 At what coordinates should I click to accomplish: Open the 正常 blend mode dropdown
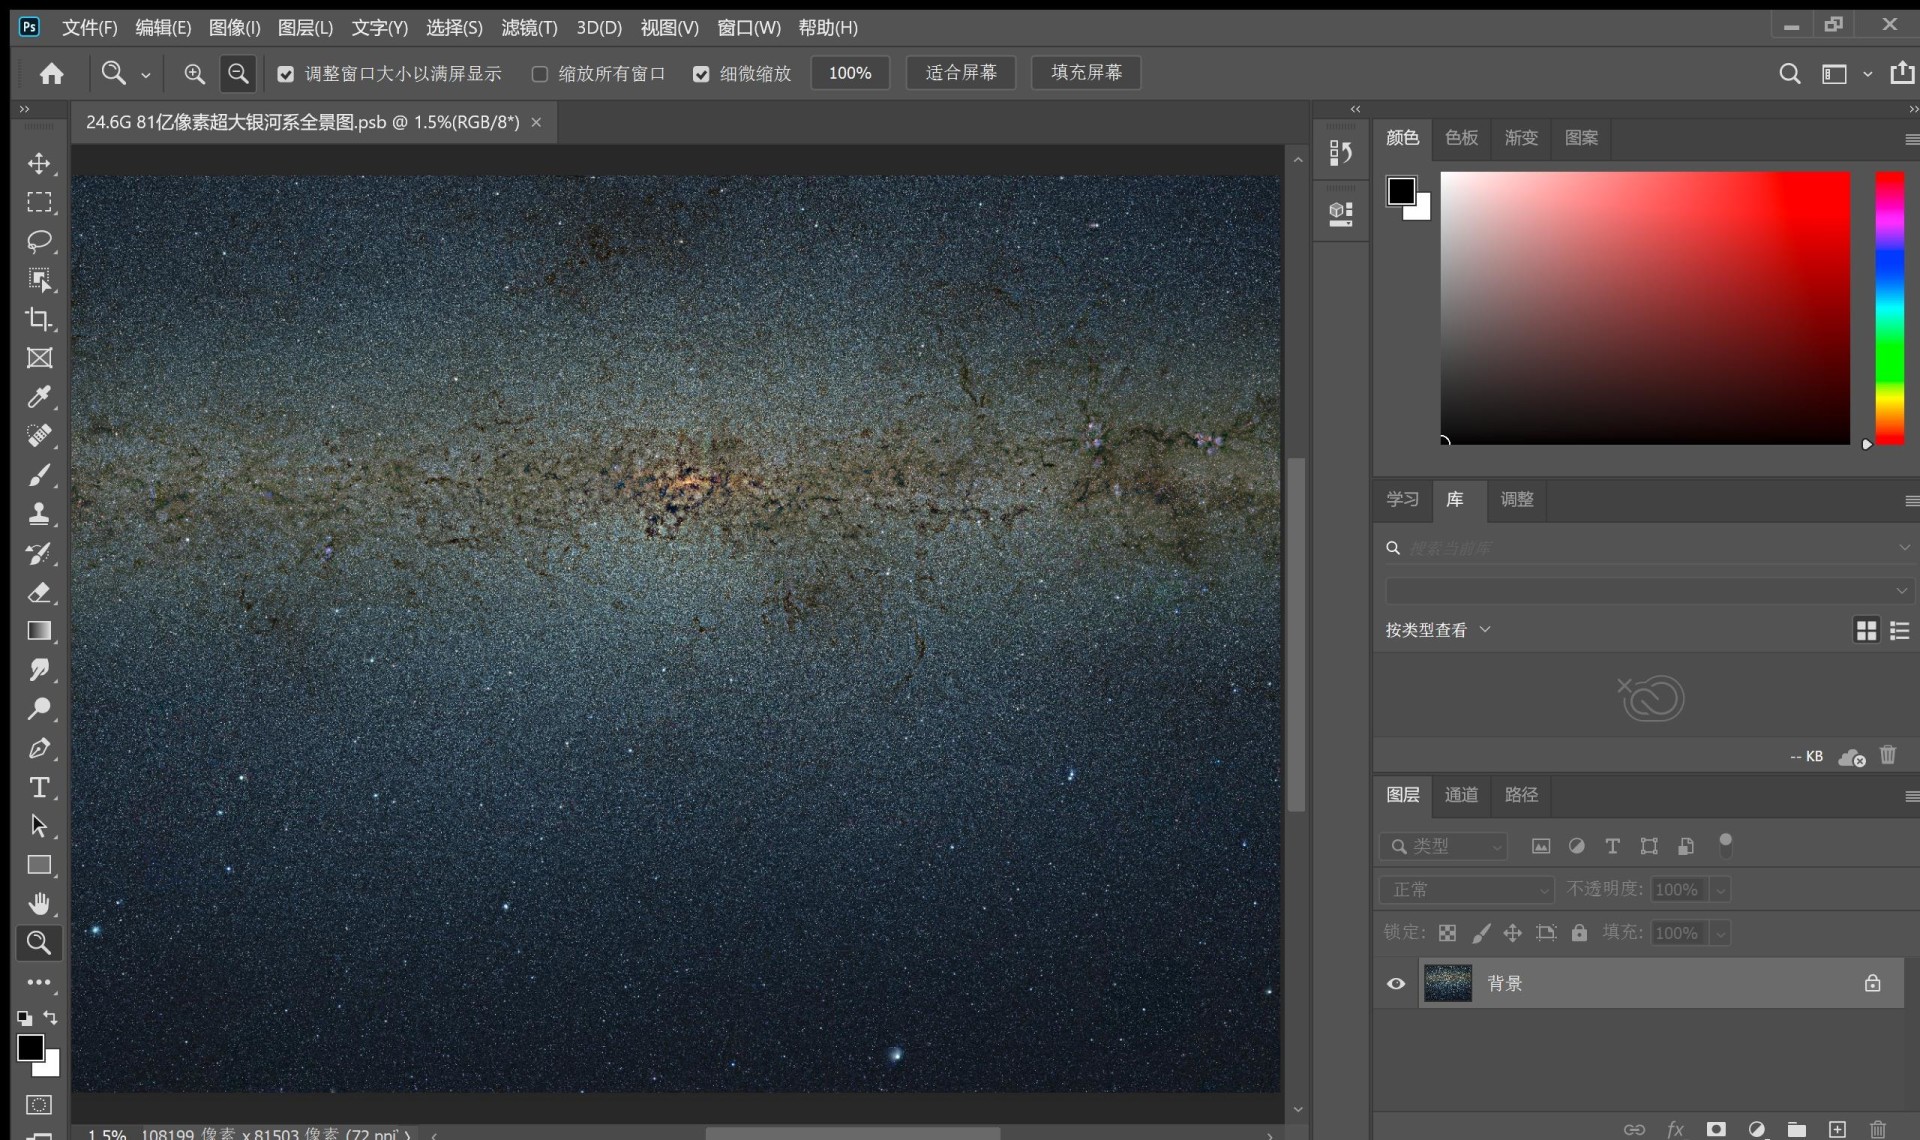[1466, 889]
